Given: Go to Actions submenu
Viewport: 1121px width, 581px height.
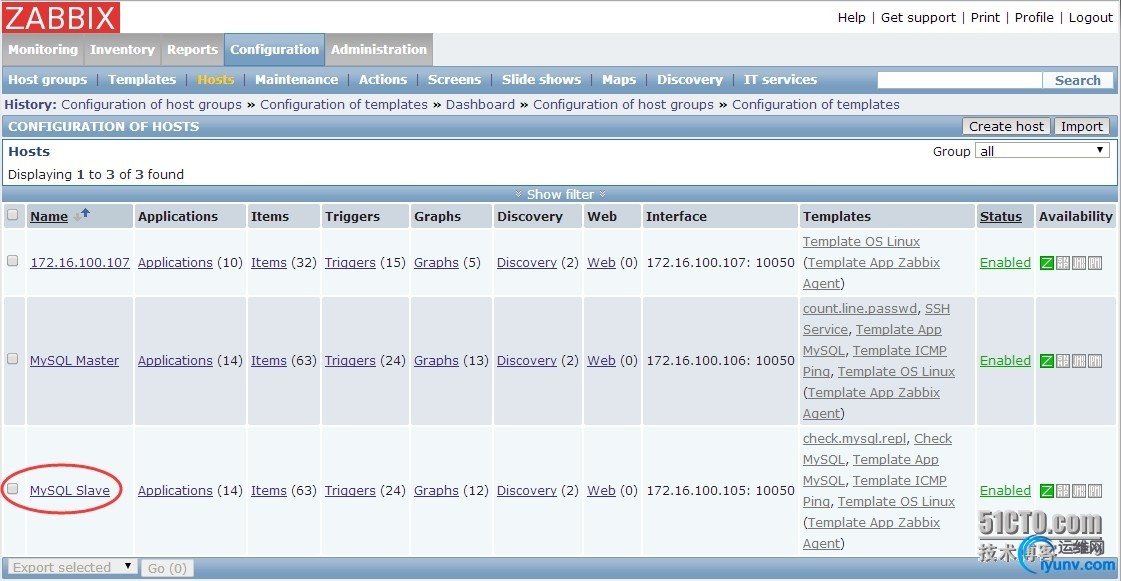Looking at the screenshot, I should point(382,79).
